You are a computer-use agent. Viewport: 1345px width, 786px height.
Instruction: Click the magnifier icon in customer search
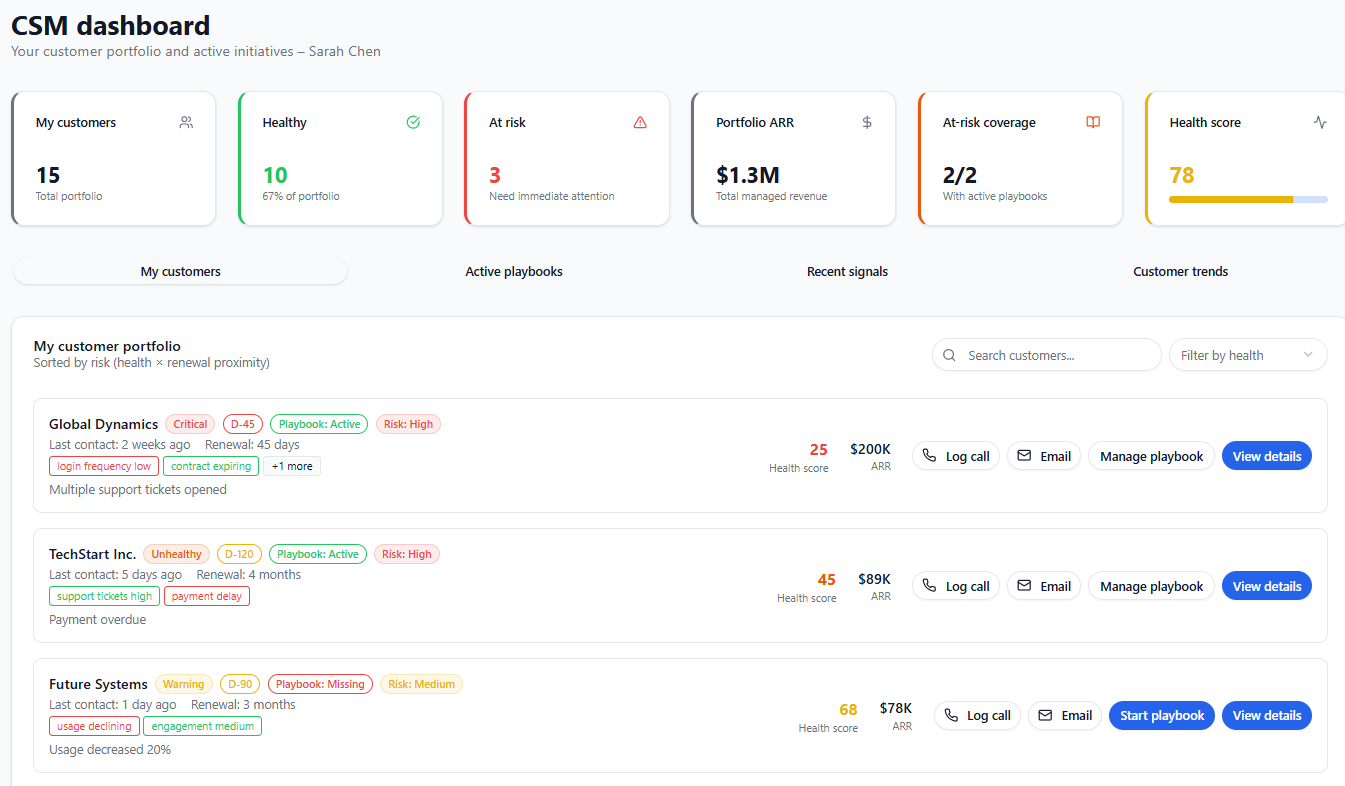click(950, 355)
